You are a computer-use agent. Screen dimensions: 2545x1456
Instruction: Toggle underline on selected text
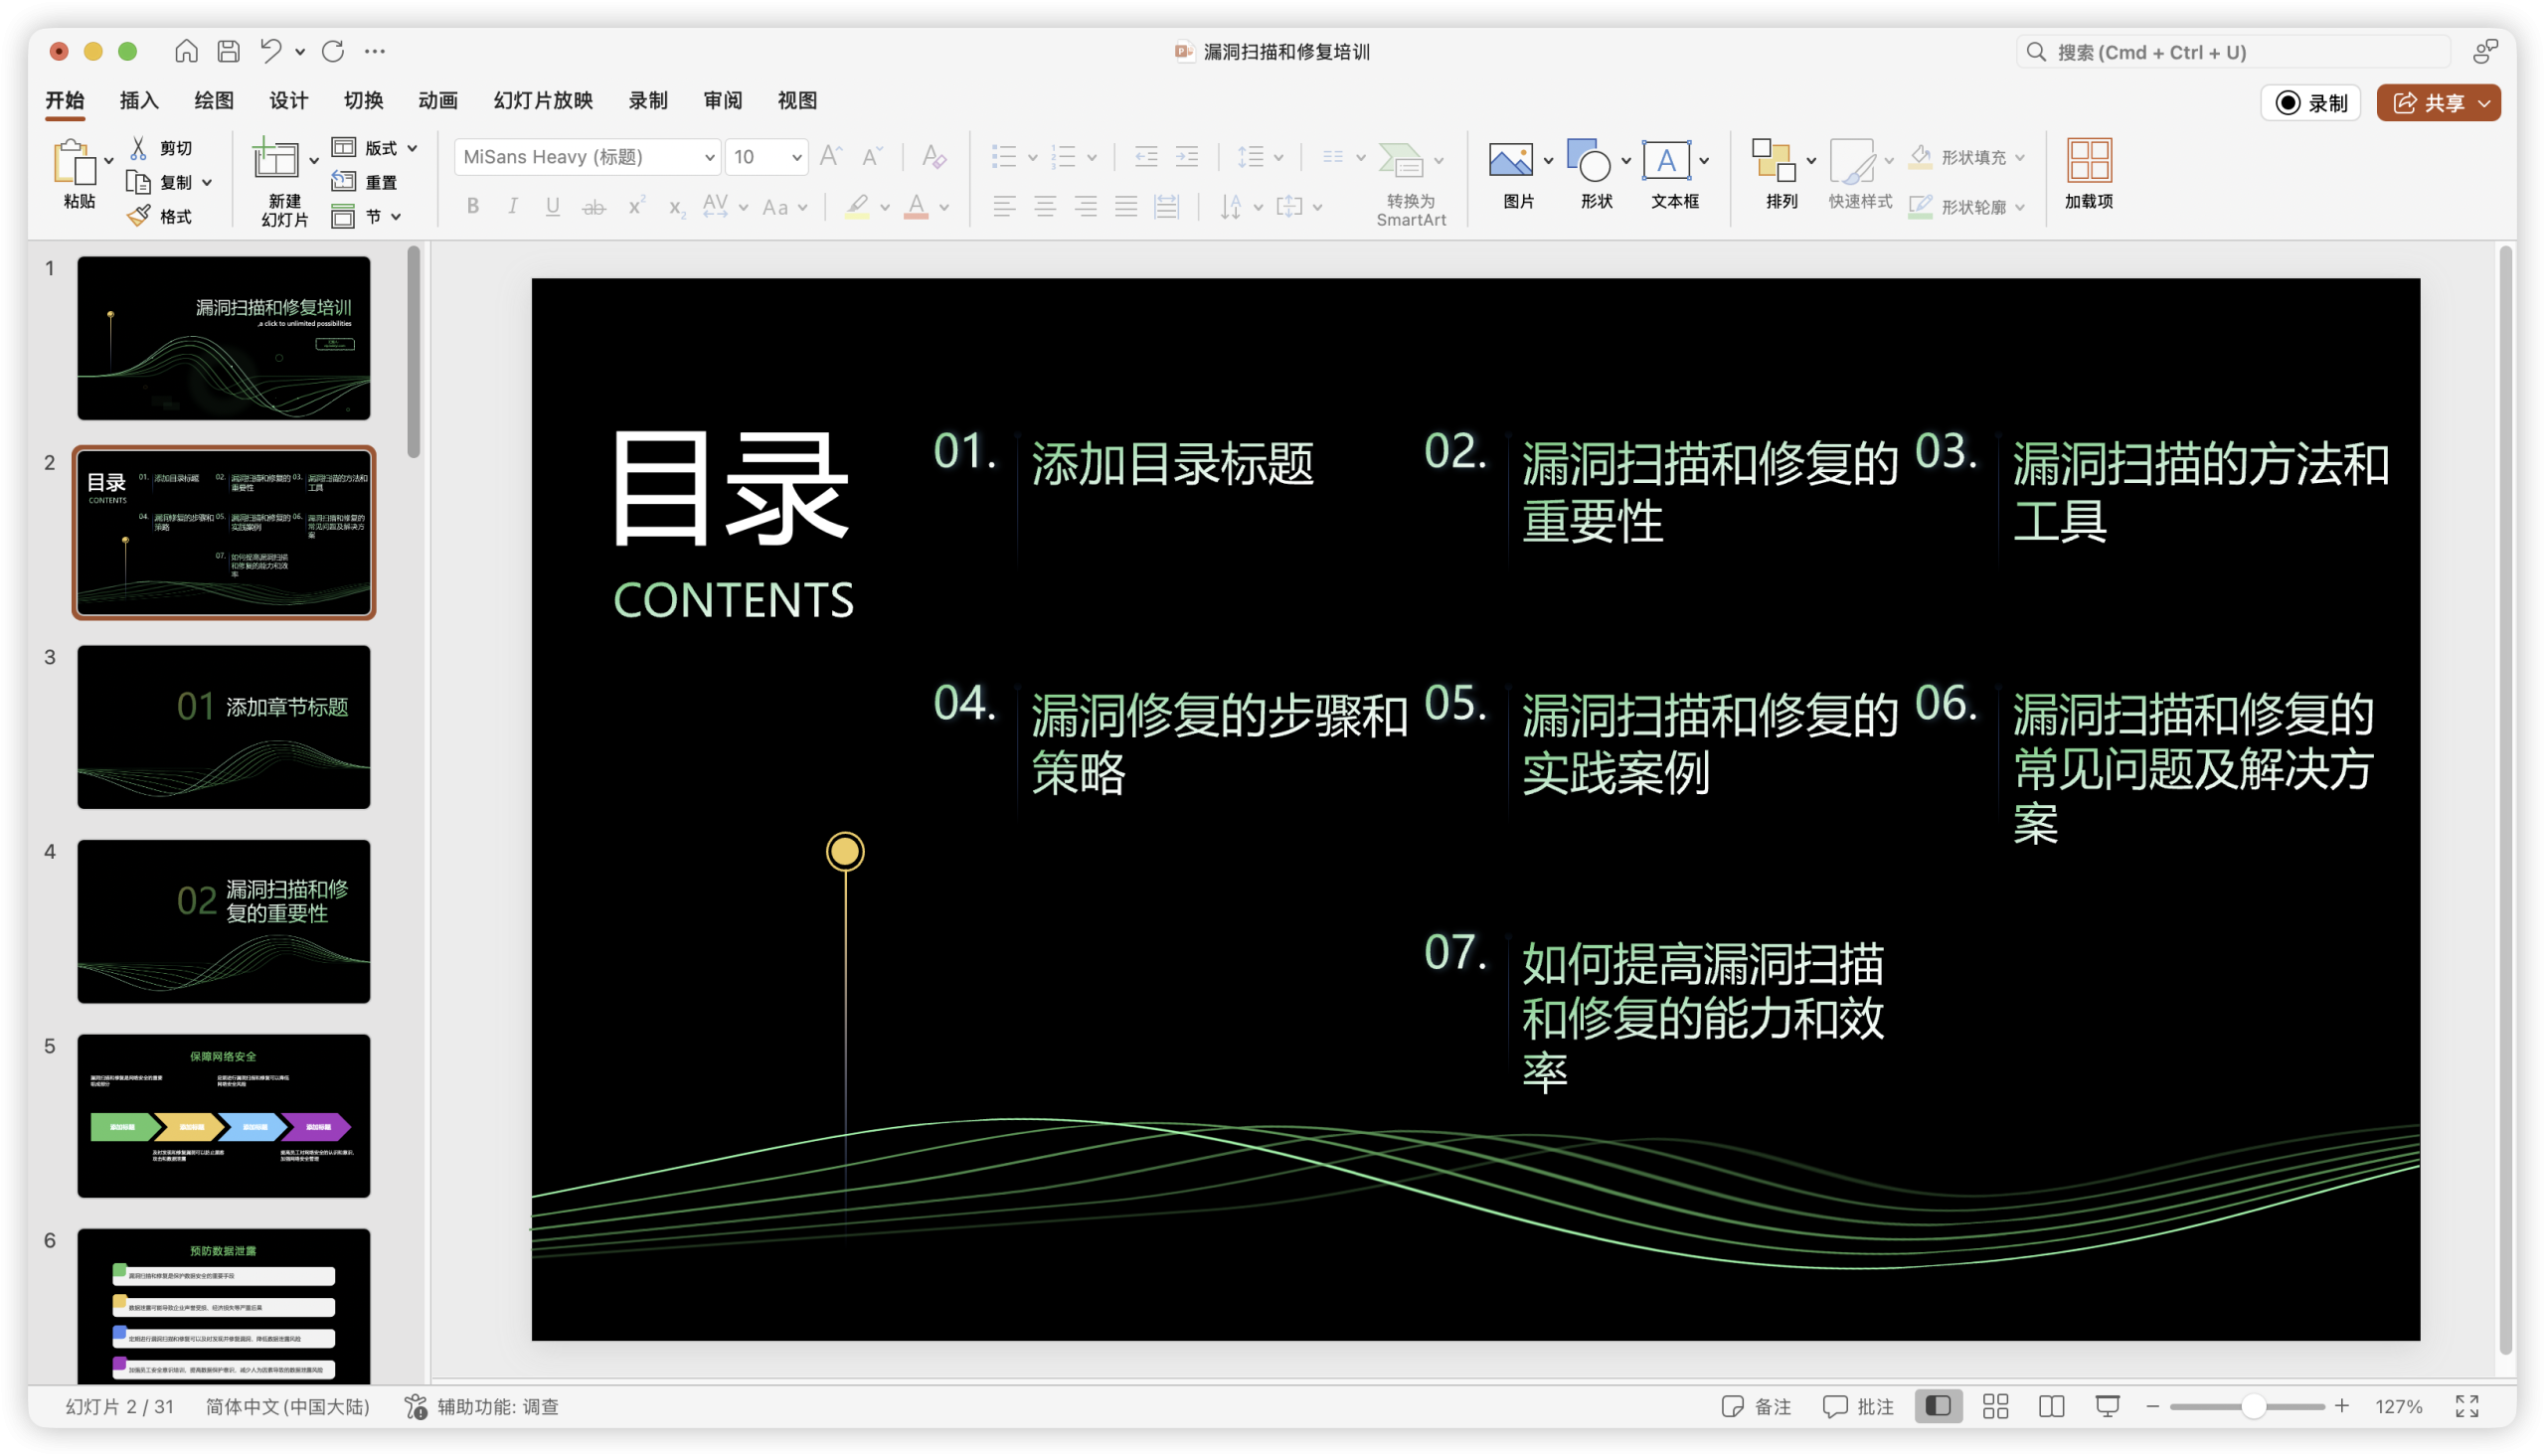pyautogui.click(x=552, y=206)
